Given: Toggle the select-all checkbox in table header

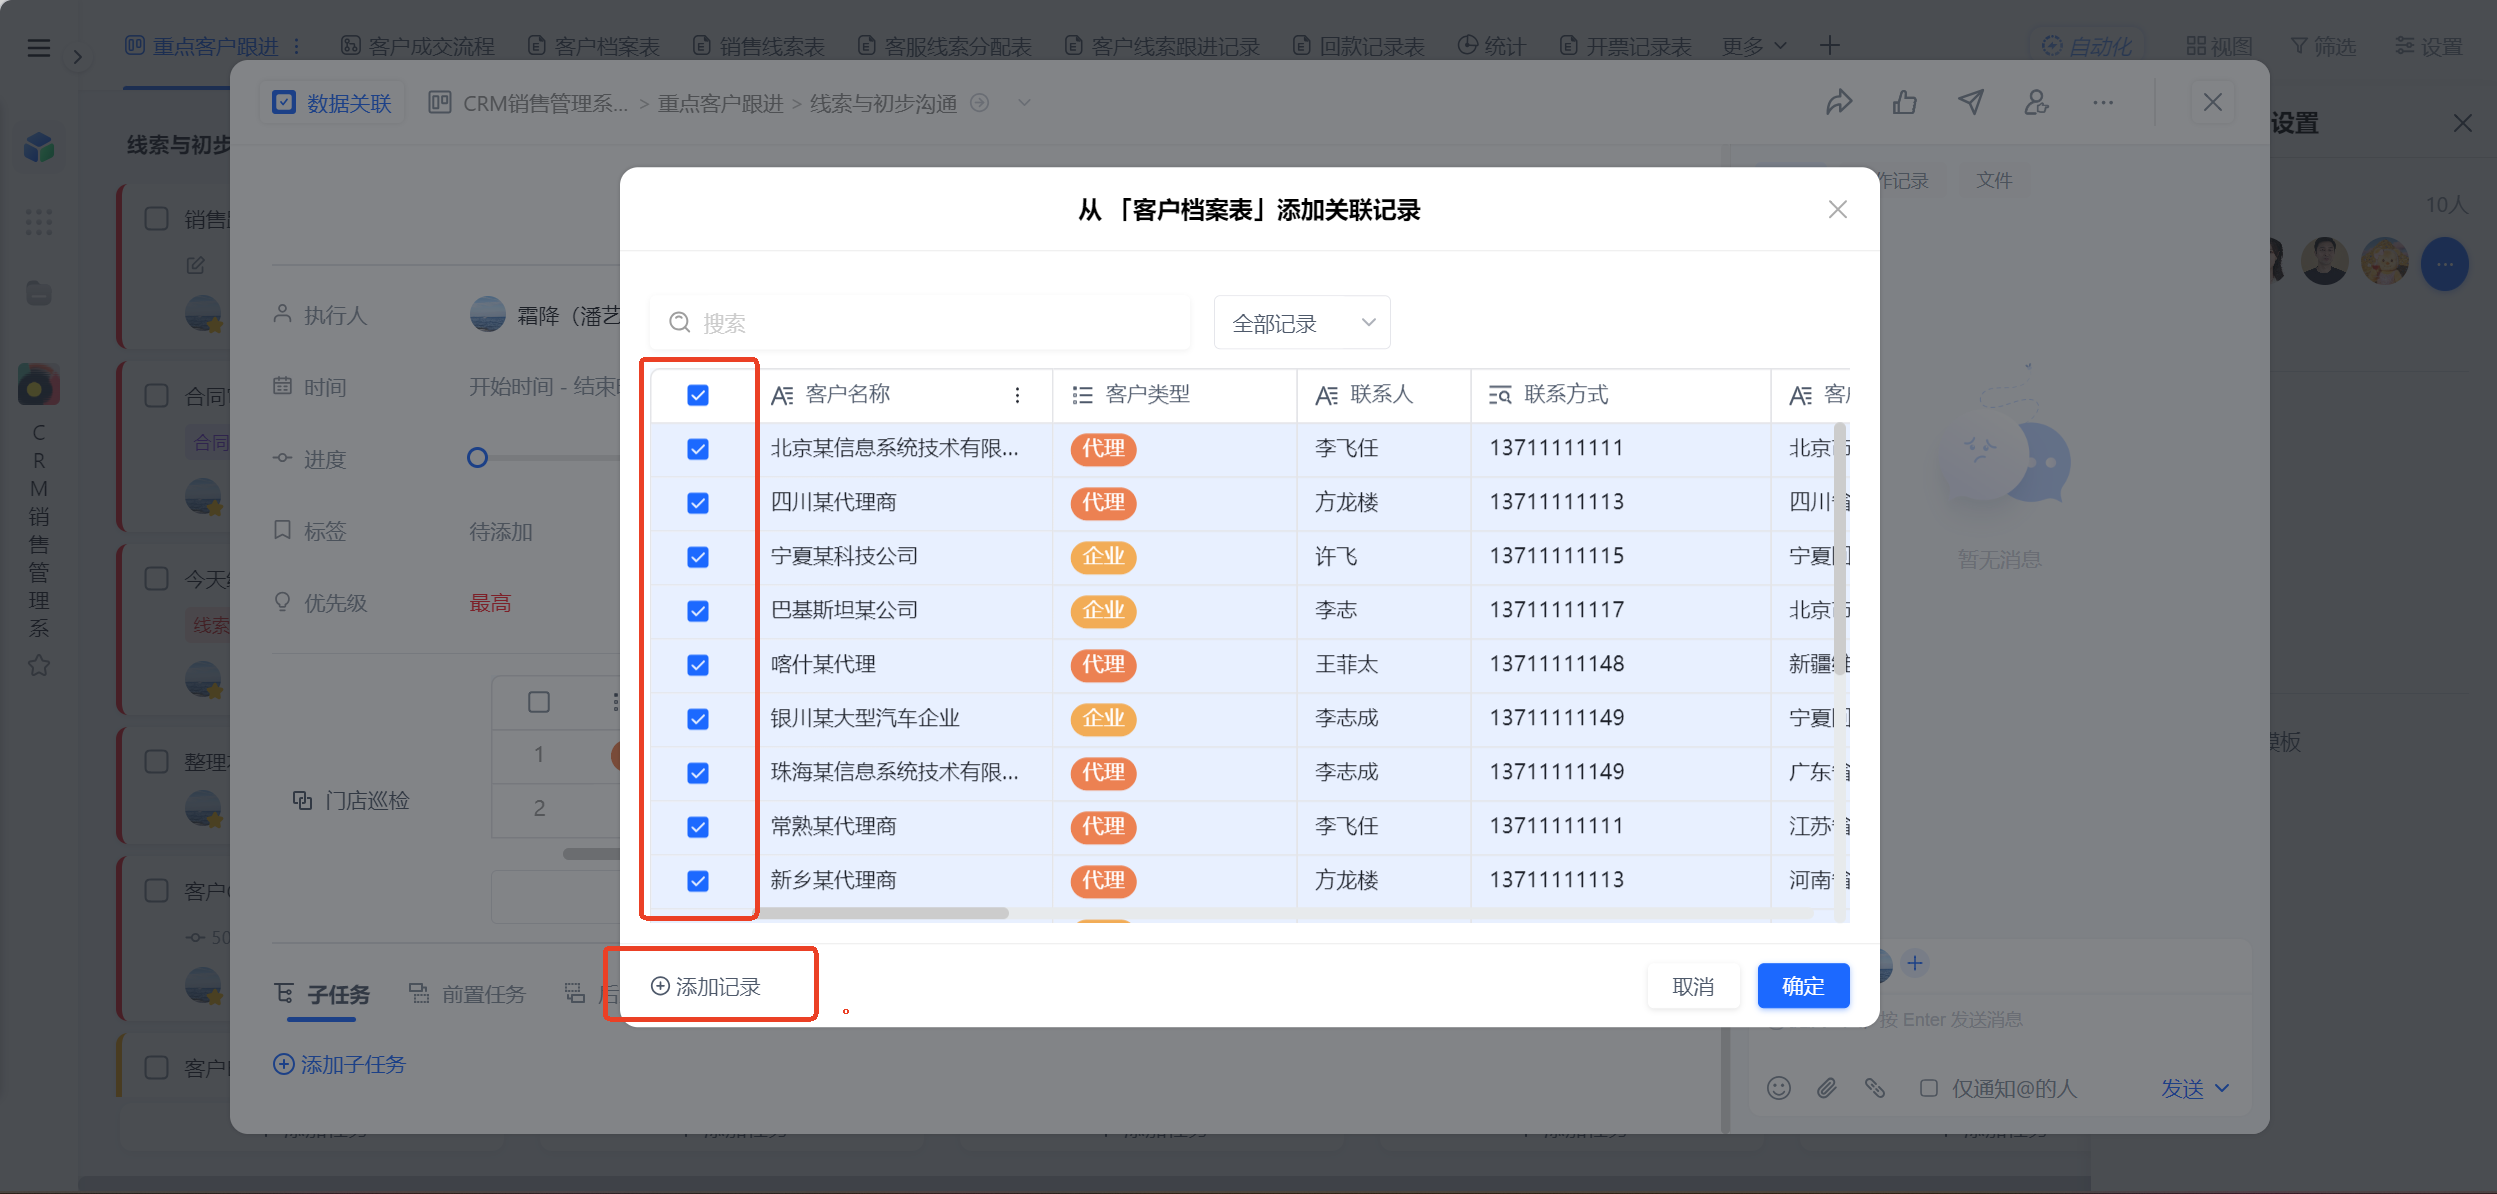Looking at the screenshot, I should [698, 395].
